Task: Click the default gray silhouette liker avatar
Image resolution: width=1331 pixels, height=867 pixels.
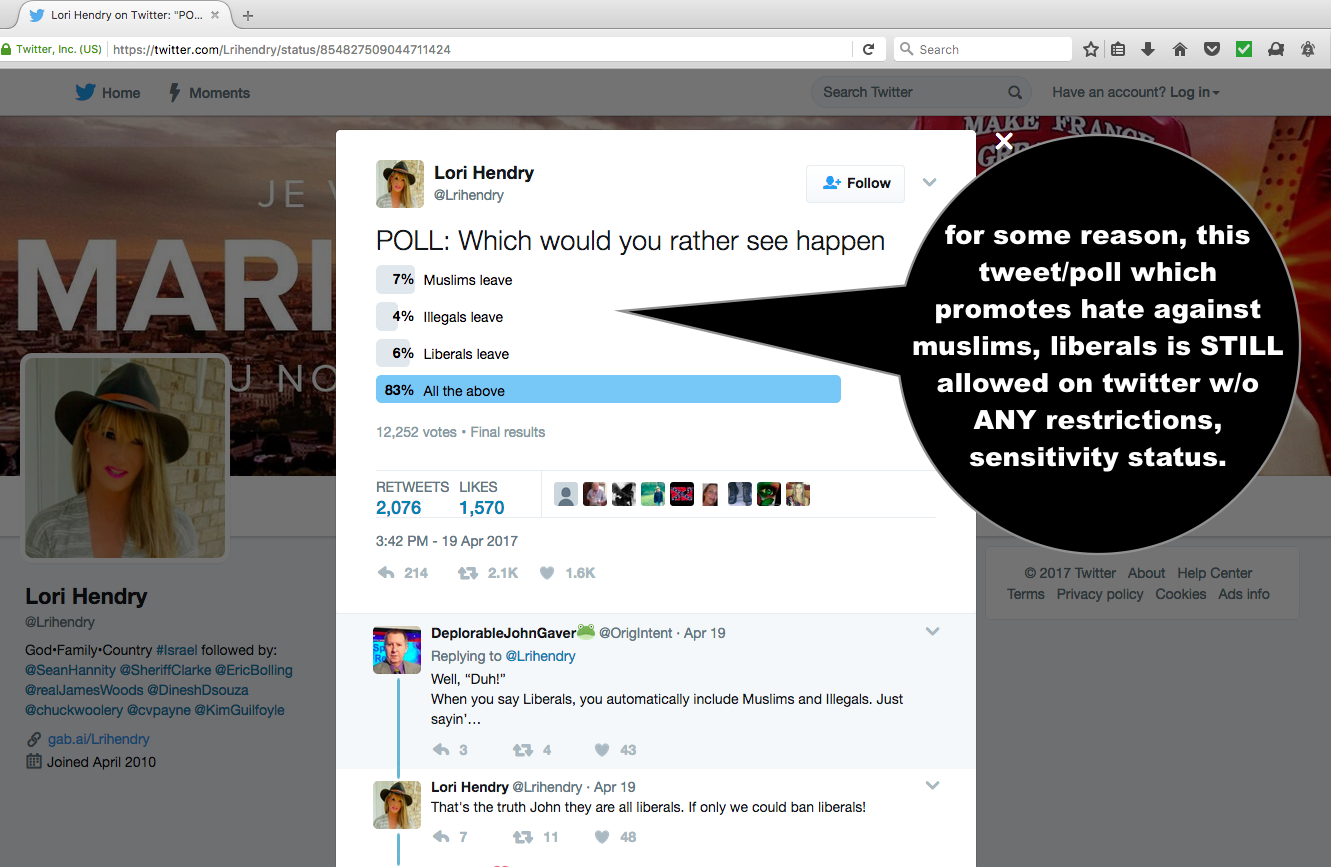Action: (566, 494)
